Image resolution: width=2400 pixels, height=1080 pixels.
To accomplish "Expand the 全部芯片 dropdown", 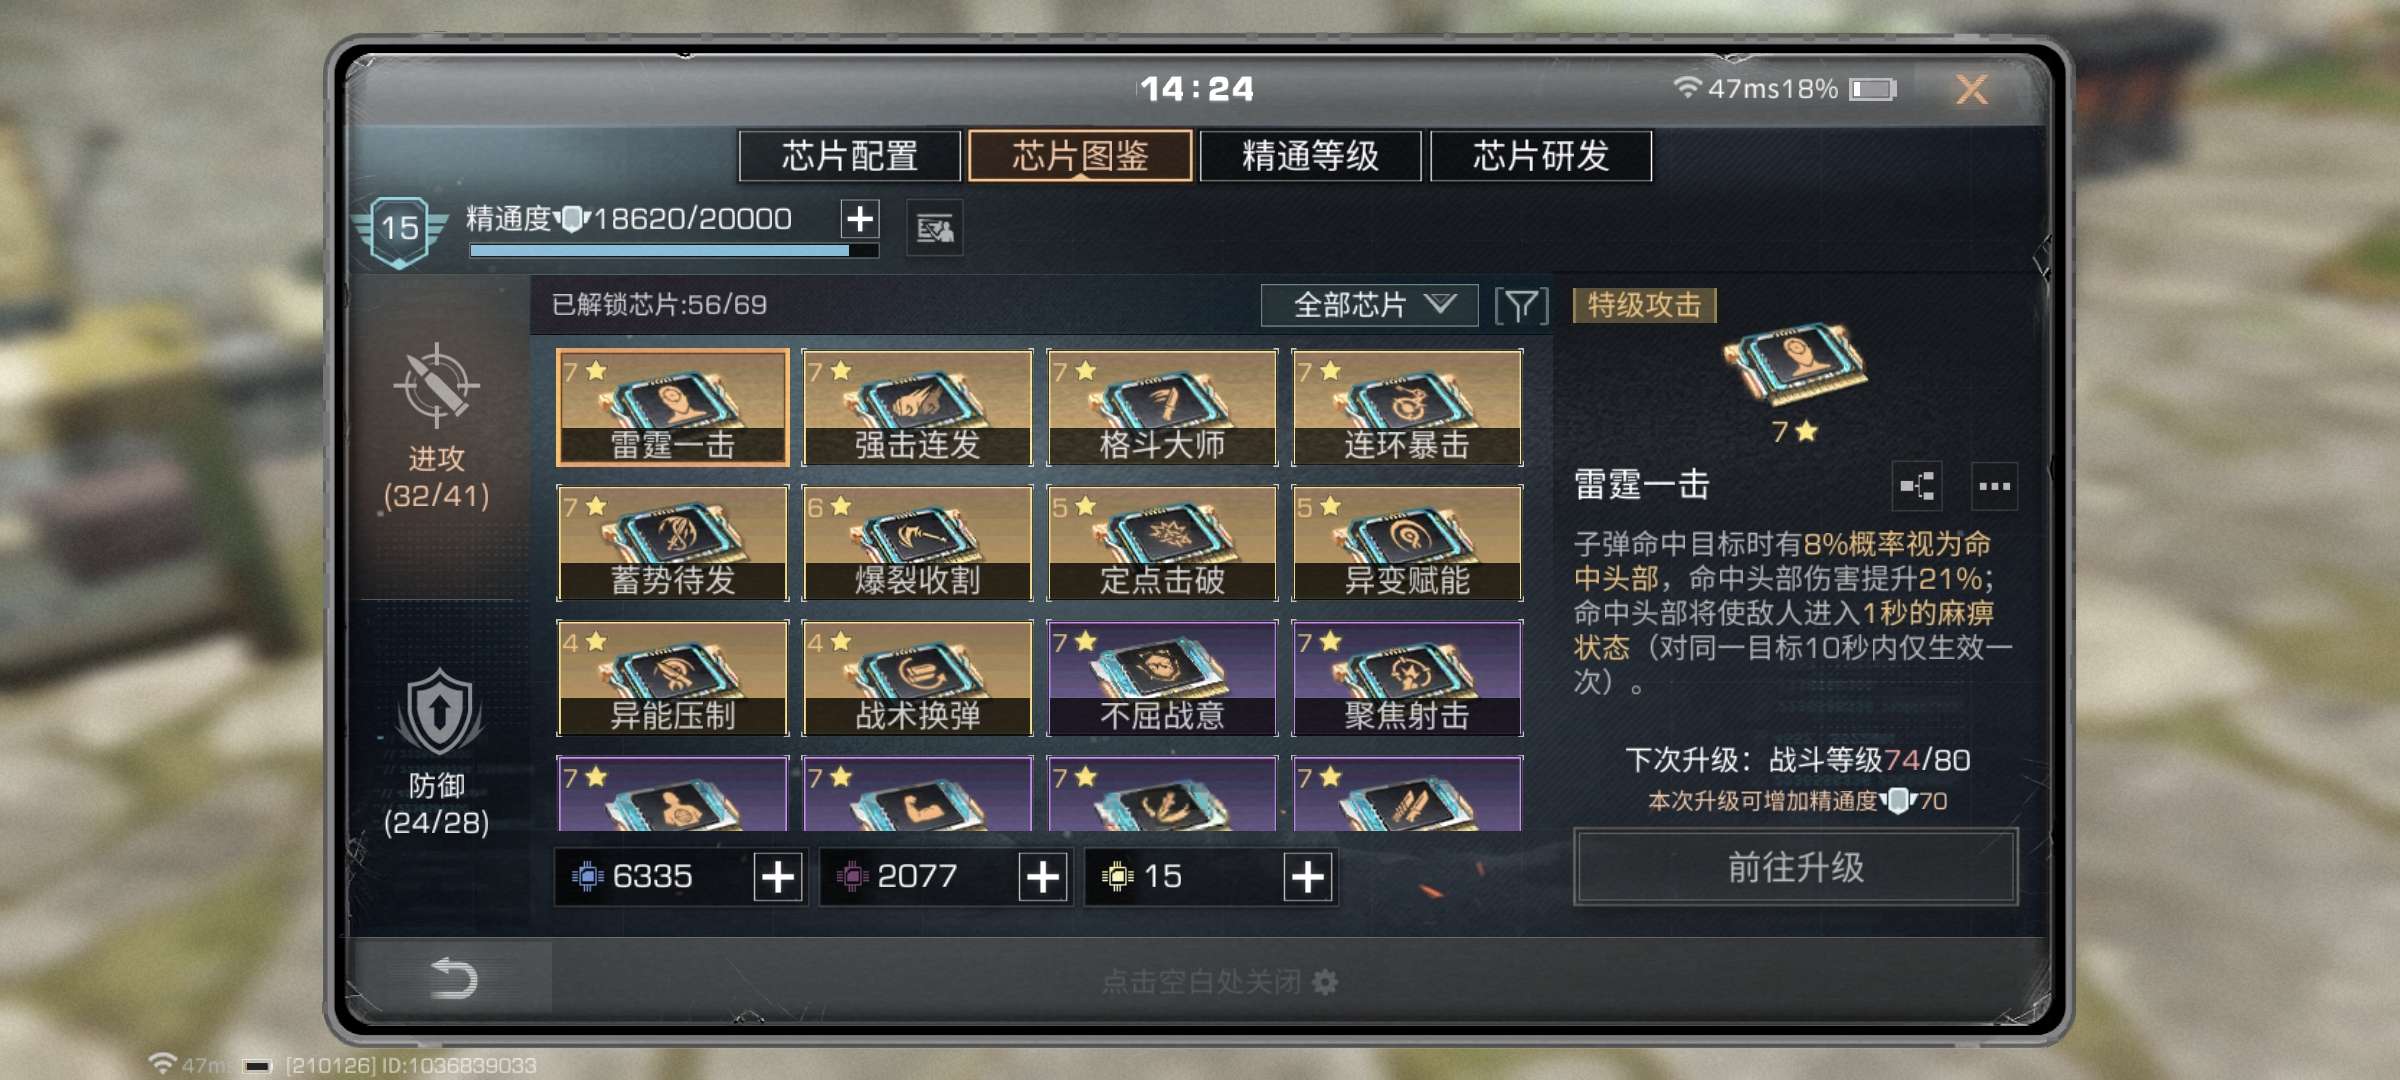I will click(1369, 305).
